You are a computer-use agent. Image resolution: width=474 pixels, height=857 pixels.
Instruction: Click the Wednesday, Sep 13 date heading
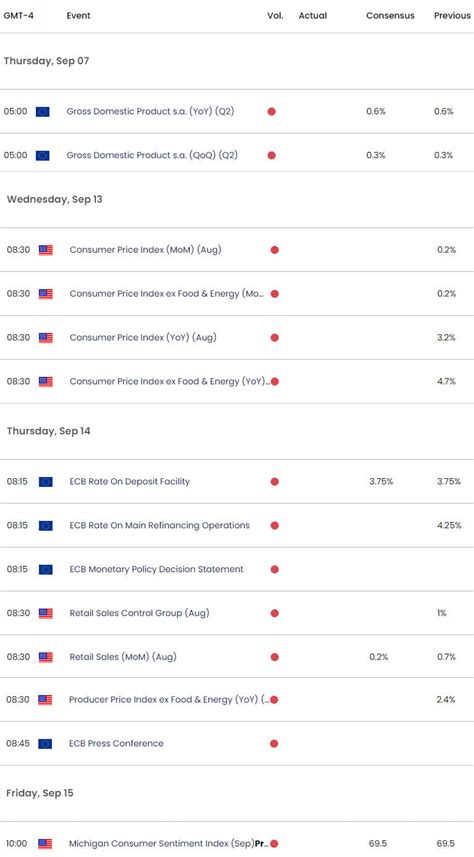pos(55,199)
